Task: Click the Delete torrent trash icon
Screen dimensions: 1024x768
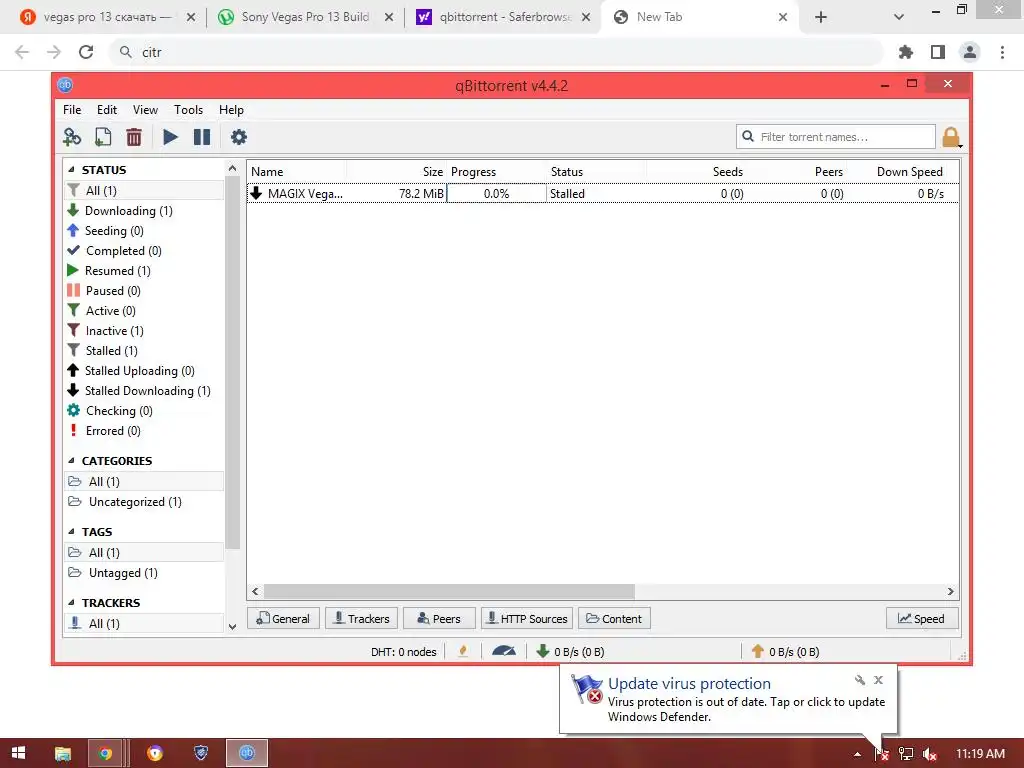Action: (x=133, y=137)
